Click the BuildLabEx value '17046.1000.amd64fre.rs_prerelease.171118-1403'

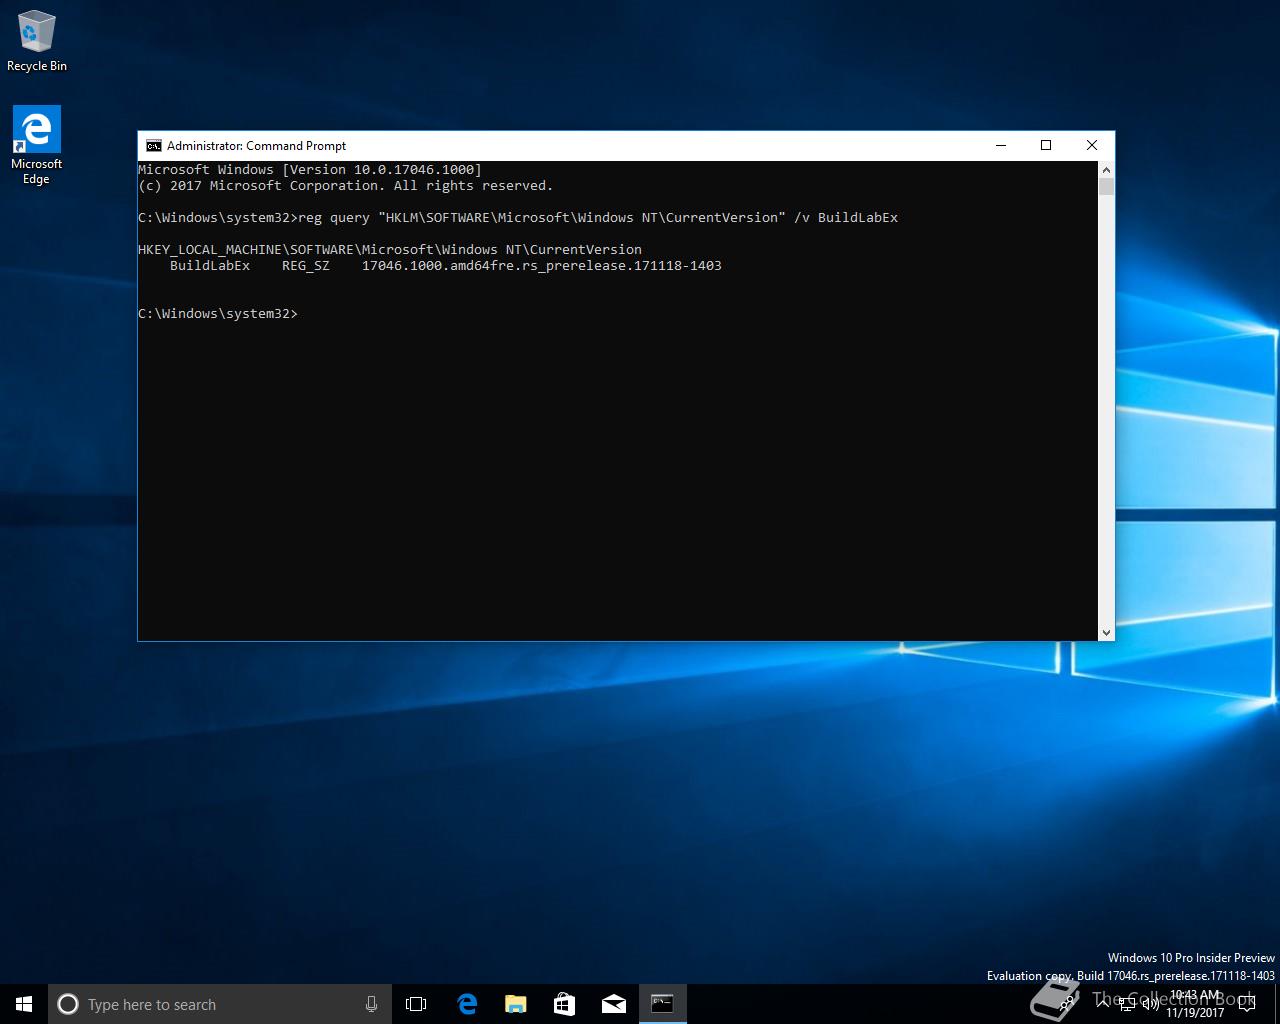[542, 265]
